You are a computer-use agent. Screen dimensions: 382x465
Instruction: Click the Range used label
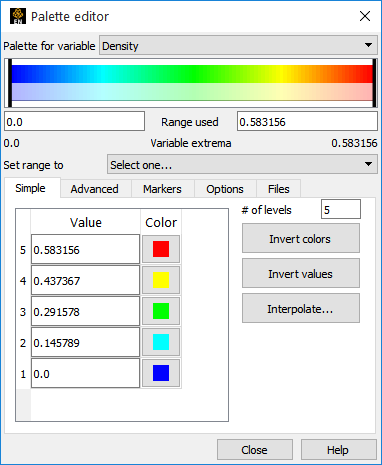(190, 122)
